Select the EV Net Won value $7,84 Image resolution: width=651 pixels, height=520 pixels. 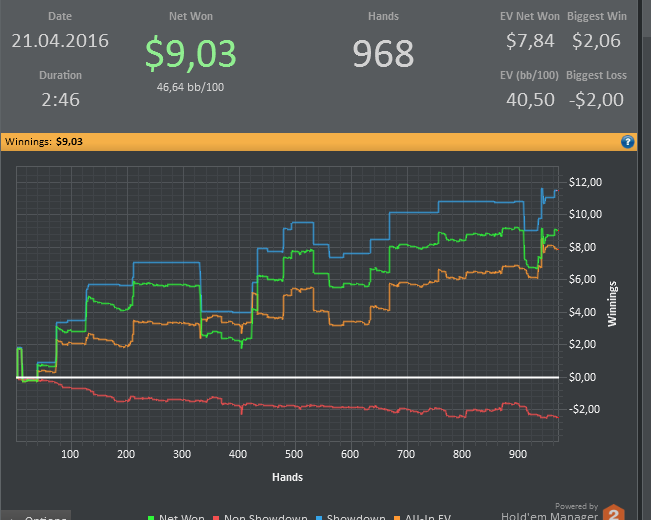tap(530, 41)
